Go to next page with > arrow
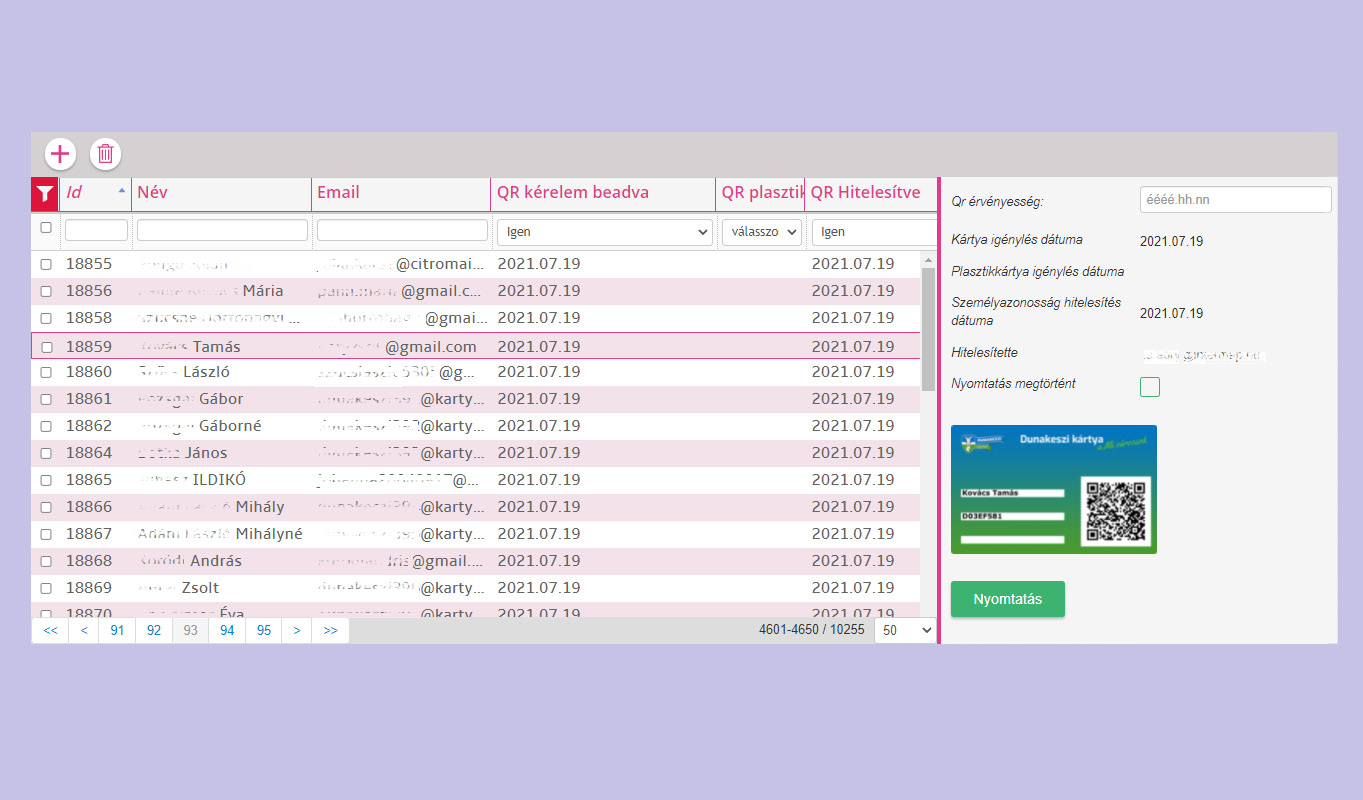 297,630
